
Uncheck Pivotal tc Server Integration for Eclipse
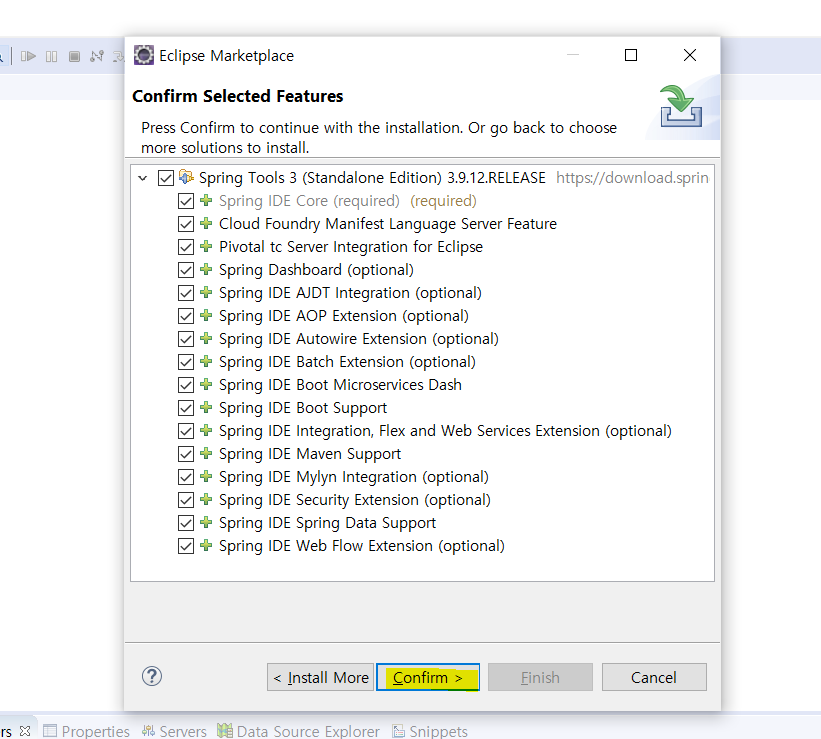[x=186, y=247]
